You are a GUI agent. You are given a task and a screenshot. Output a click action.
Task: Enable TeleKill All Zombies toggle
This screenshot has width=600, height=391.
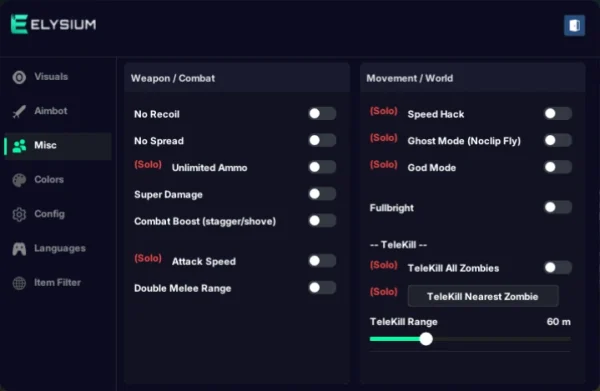pos(558,267)
